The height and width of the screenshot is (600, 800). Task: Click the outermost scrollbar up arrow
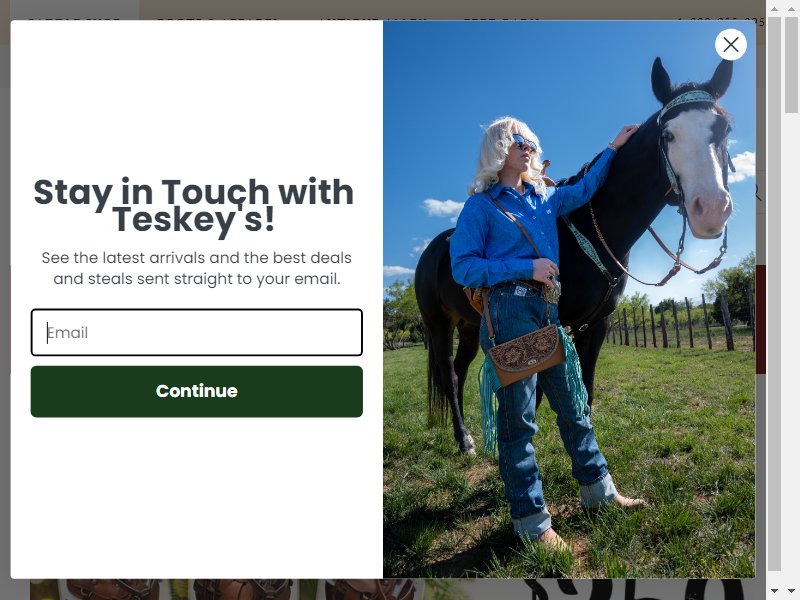(x=791, y=9)
